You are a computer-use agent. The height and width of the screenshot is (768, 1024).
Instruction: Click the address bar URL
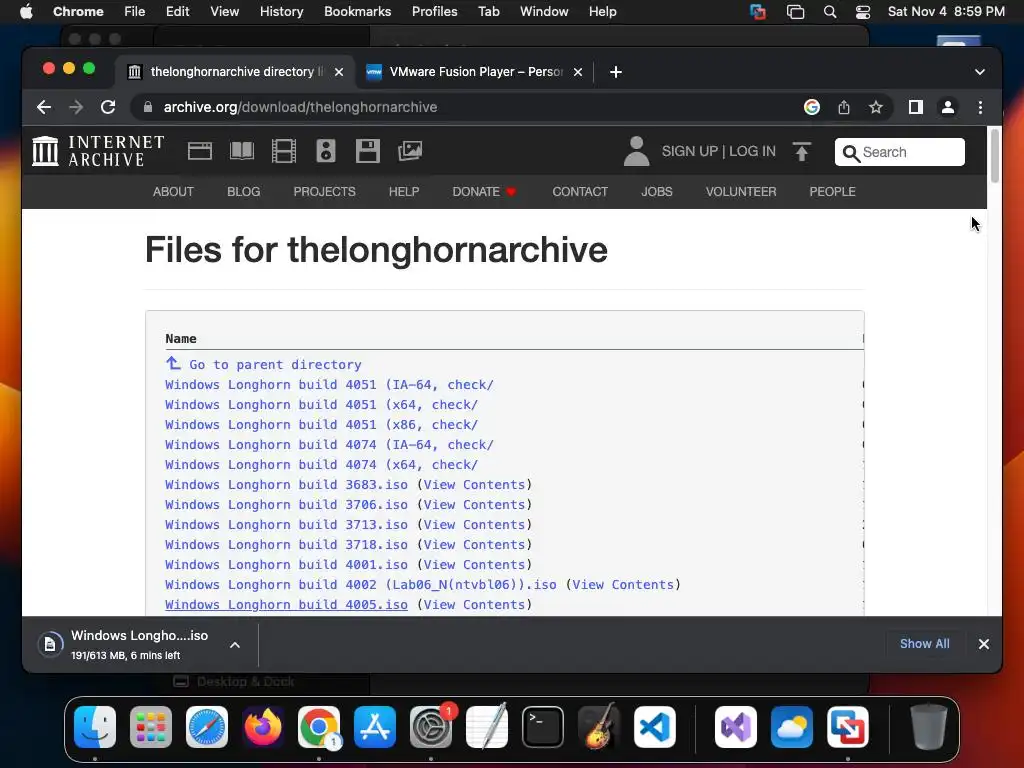tap(300, 107)
